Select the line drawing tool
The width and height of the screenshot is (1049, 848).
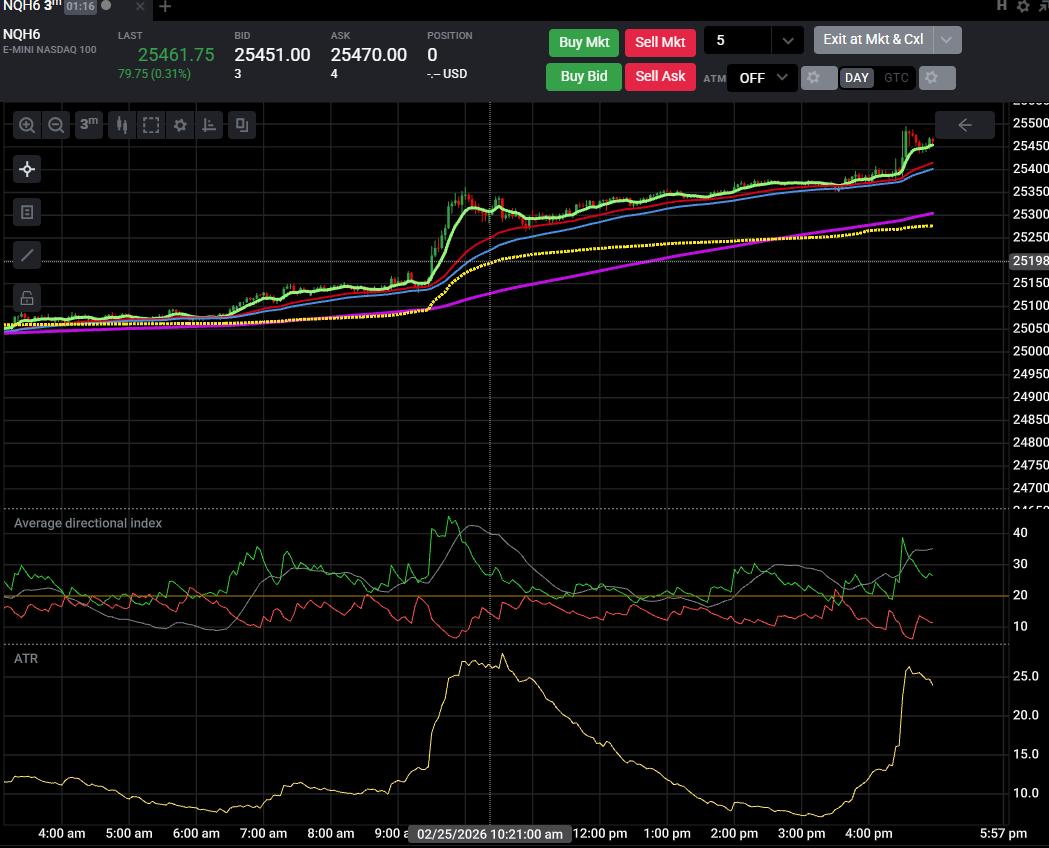27,255
